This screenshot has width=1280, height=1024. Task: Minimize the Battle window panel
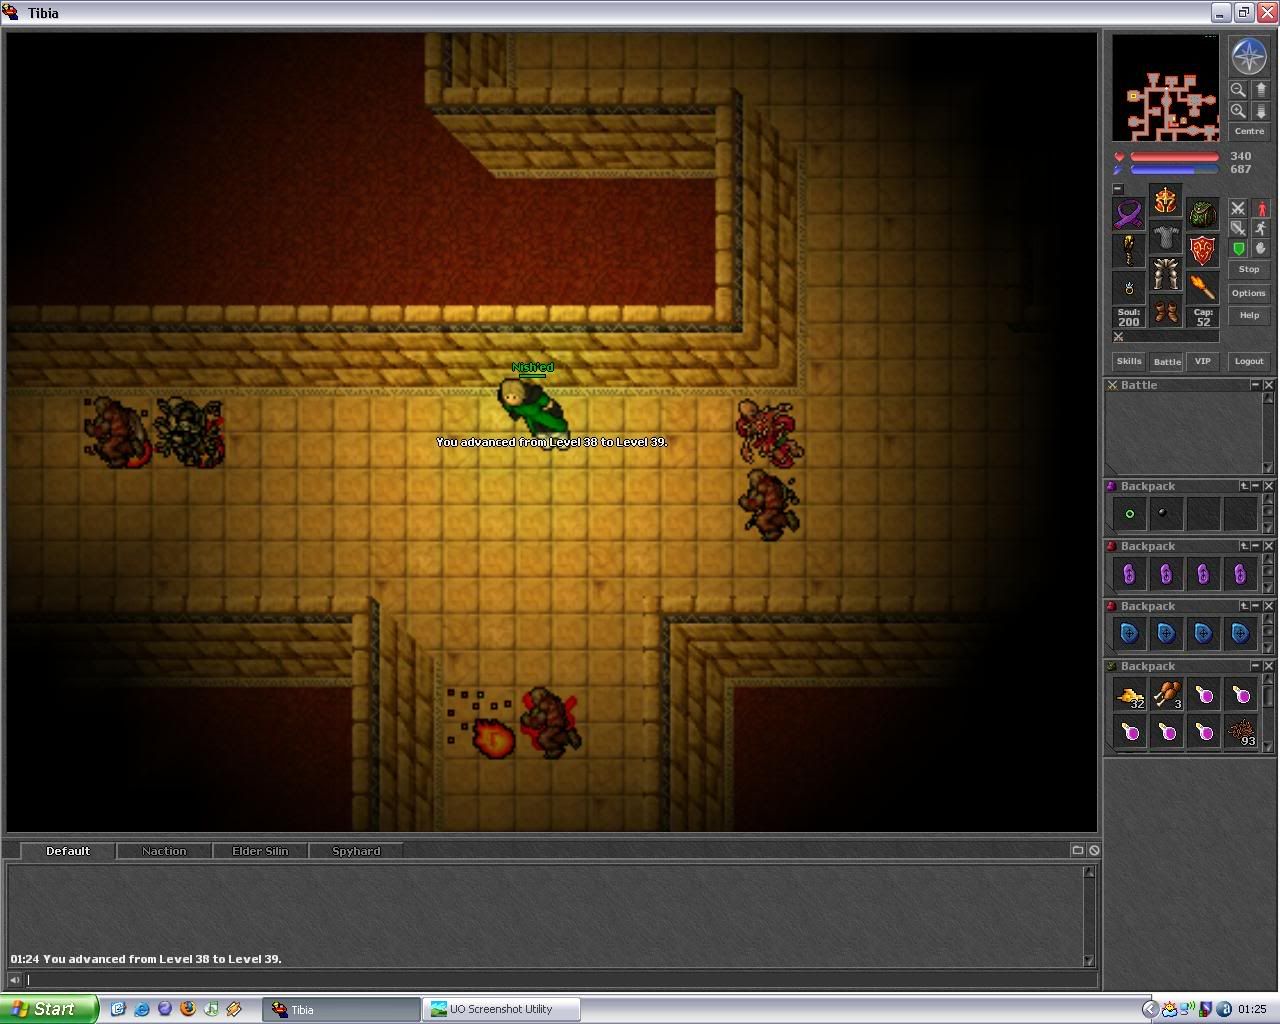(1256, 385)
